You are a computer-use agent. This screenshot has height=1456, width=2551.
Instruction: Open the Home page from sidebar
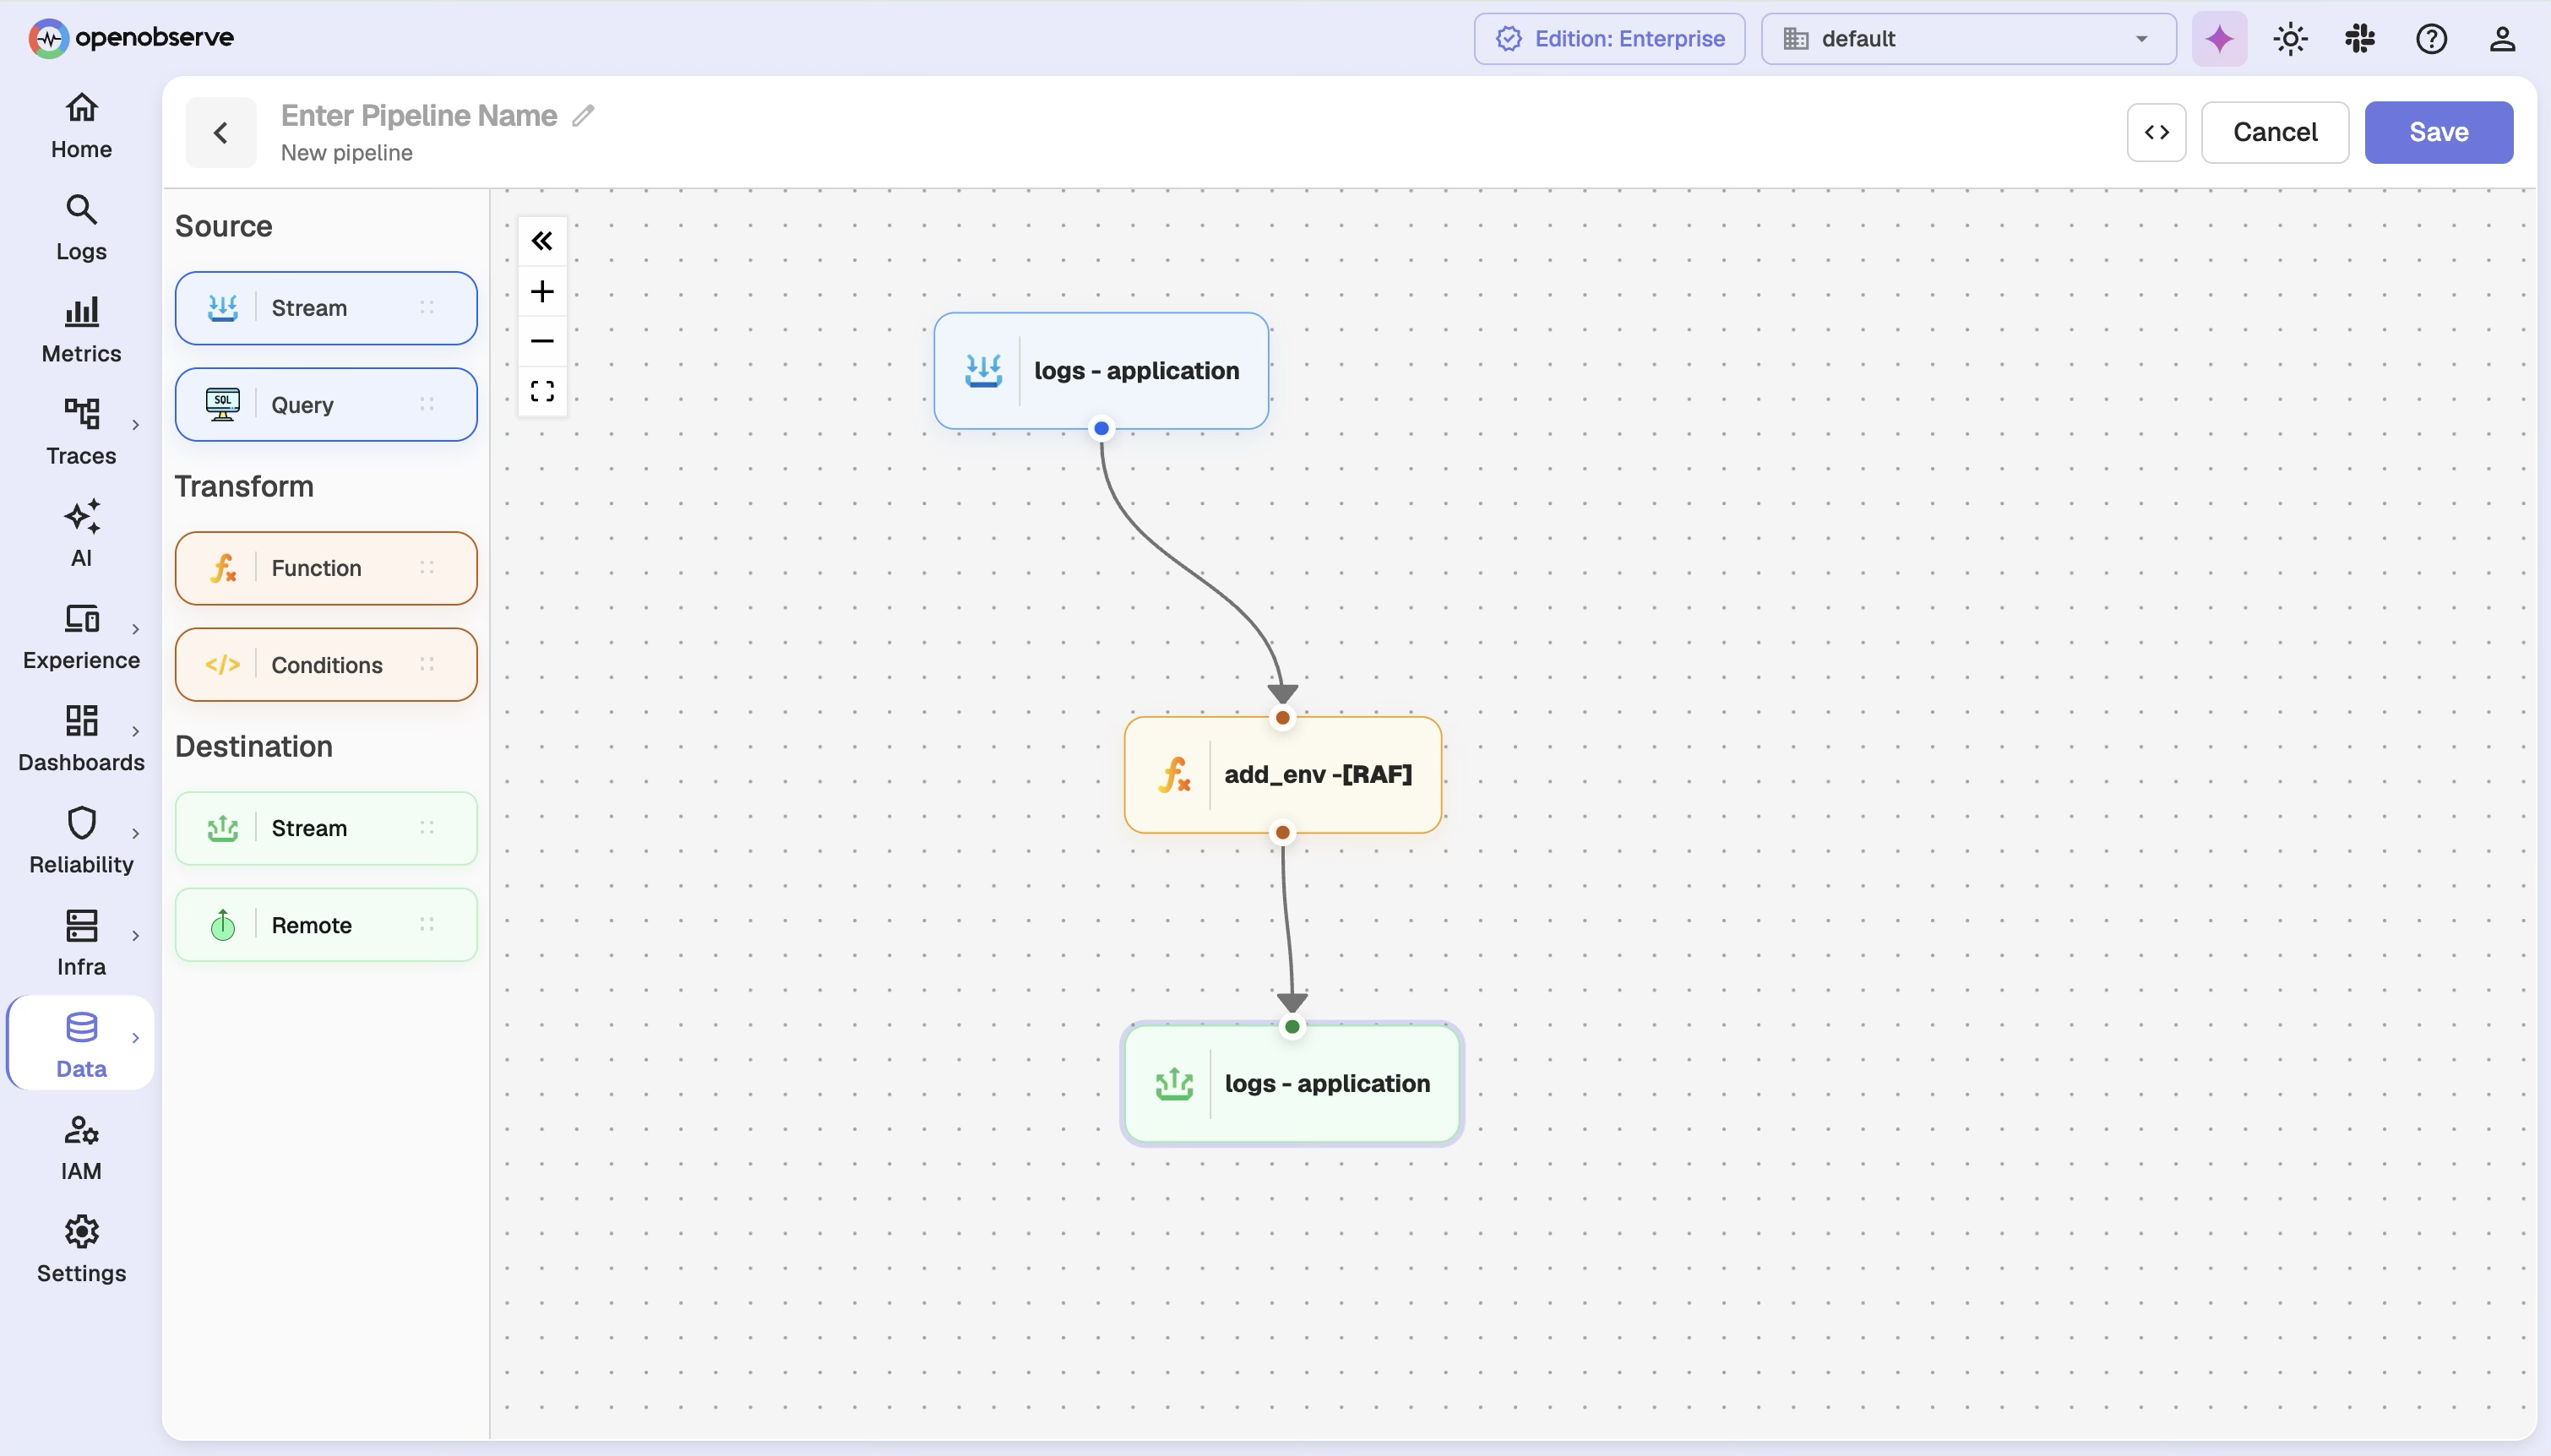pyautogui.click(x=81, y=126)
